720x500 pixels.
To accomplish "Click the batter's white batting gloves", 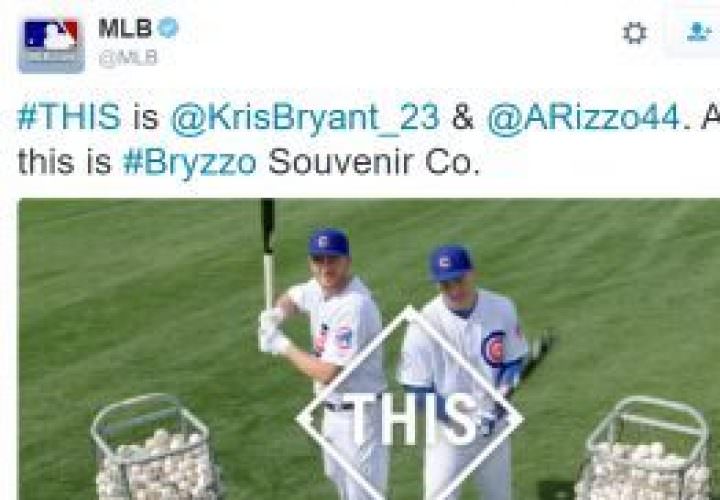I will (x=272, y=331).
